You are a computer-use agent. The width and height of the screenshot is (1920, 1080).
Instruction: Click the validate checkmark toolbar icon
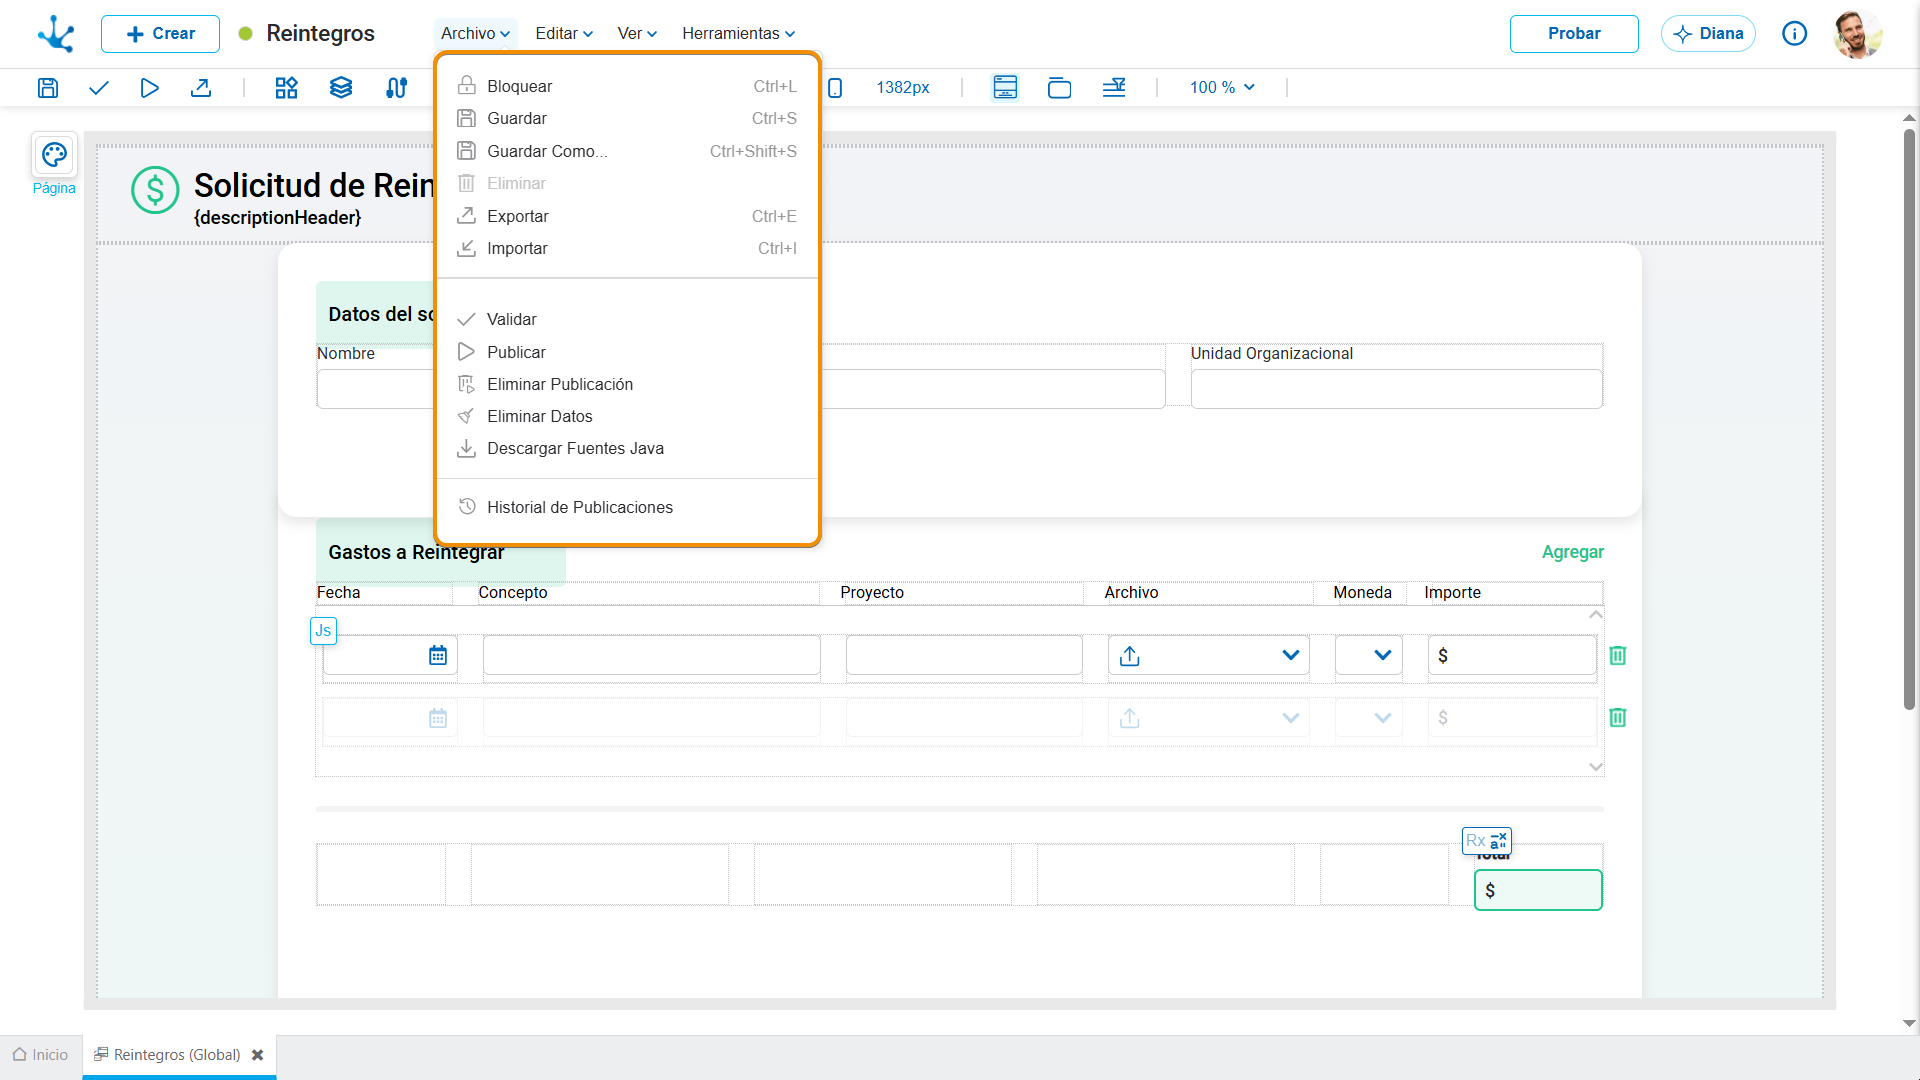tap(98, 88)
